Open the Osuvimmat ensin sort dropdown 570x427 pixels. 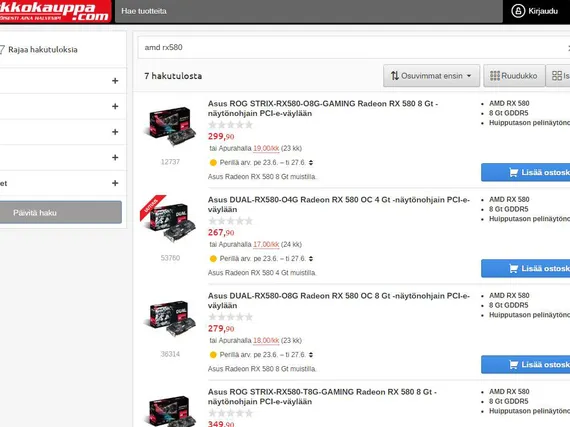(431, 76)
